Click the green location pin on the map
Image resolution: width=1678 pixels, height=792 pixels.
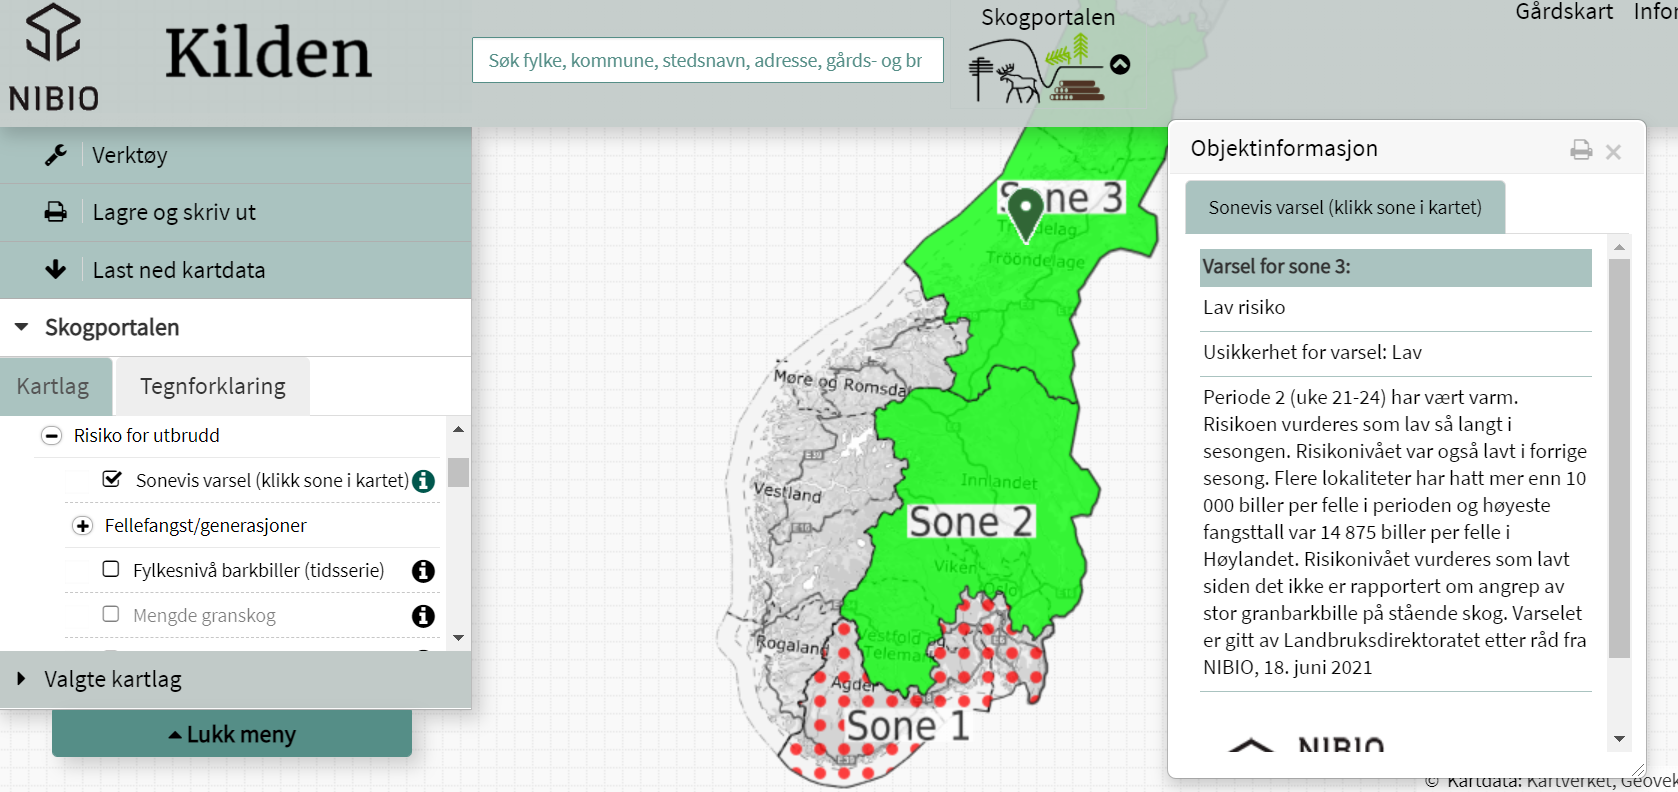pos(1026,214)
